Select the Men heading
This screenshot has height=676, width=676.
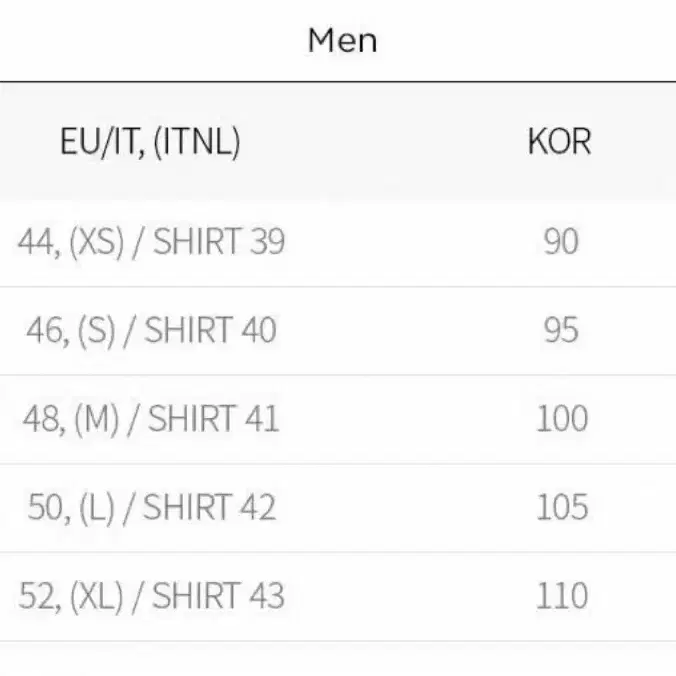pos(343,41)
